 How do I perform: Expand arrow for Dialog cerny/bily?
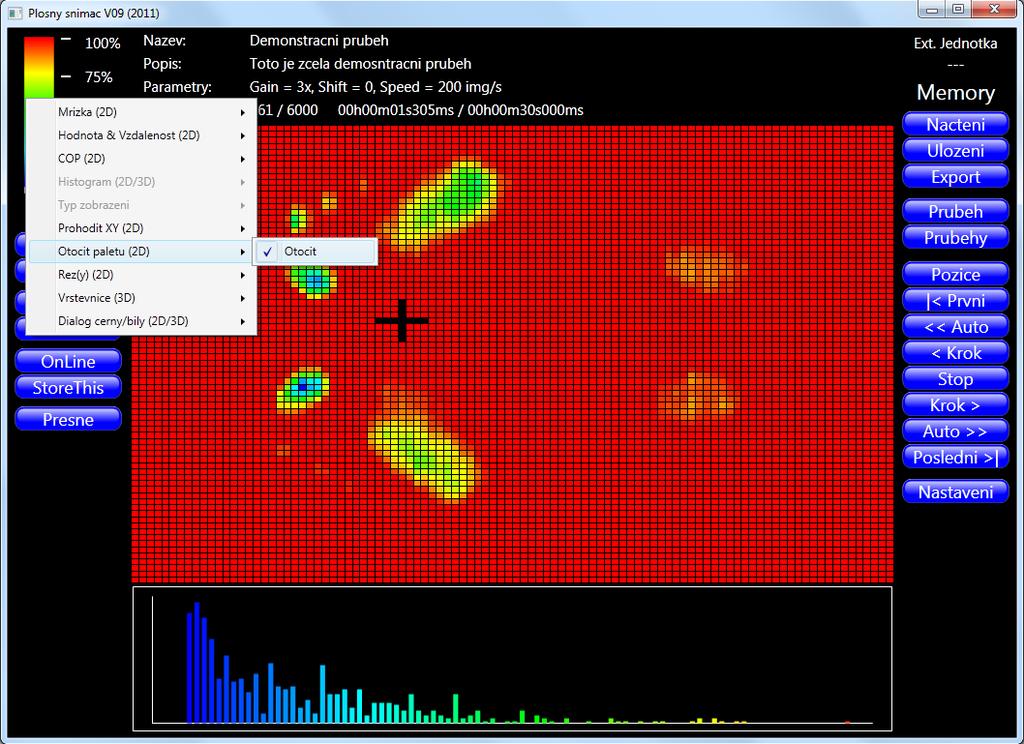pyautogui.click(x=242, y=321)
